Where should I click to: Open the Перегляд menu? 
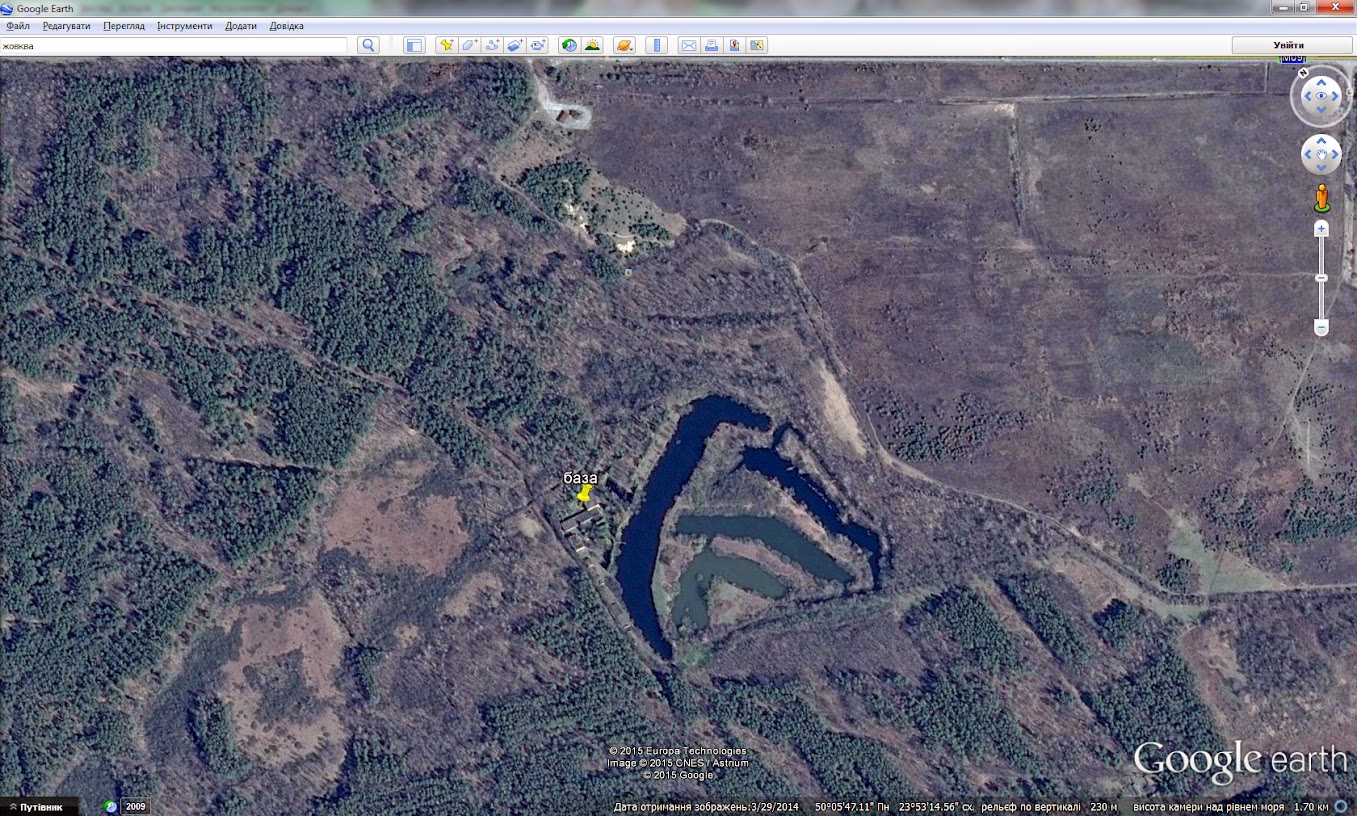(x=124, y=26)
